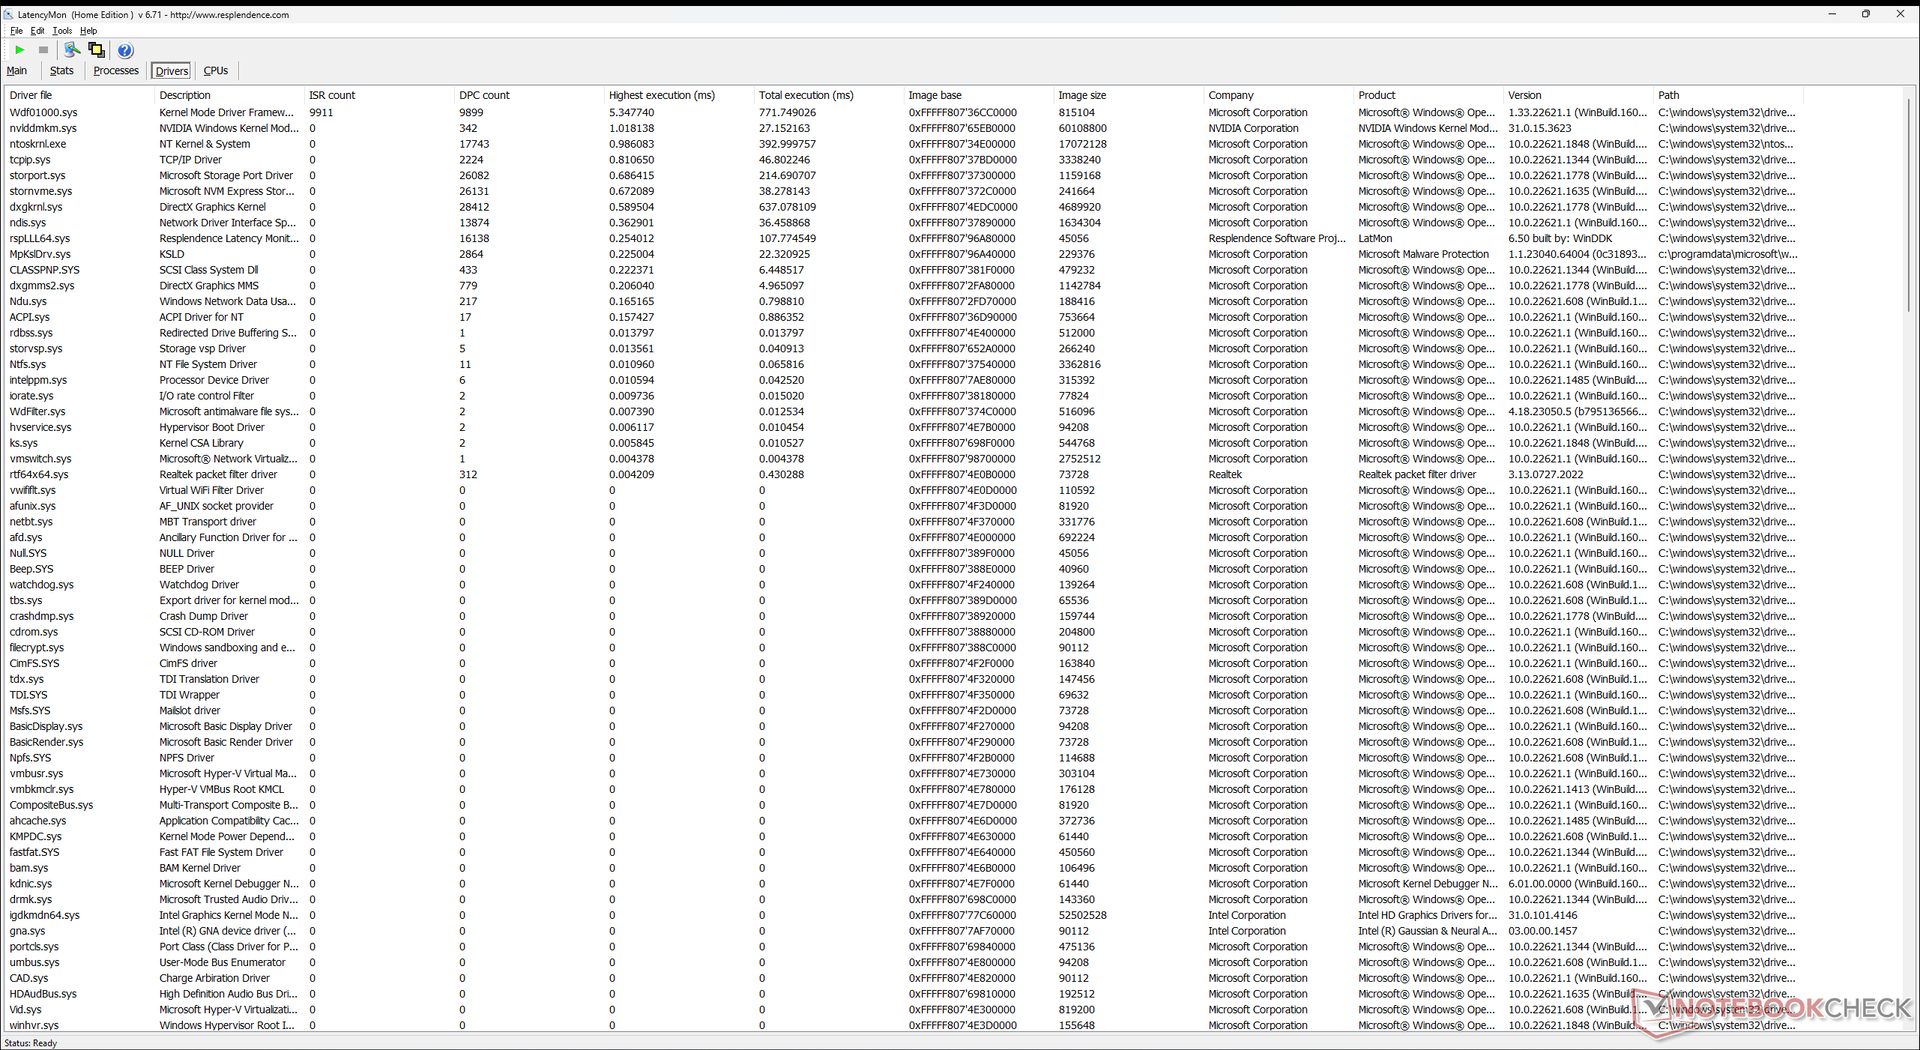Open the system options toolbar icon
Viewport: 1920px width, 1050px height.
tap(72, 50)
